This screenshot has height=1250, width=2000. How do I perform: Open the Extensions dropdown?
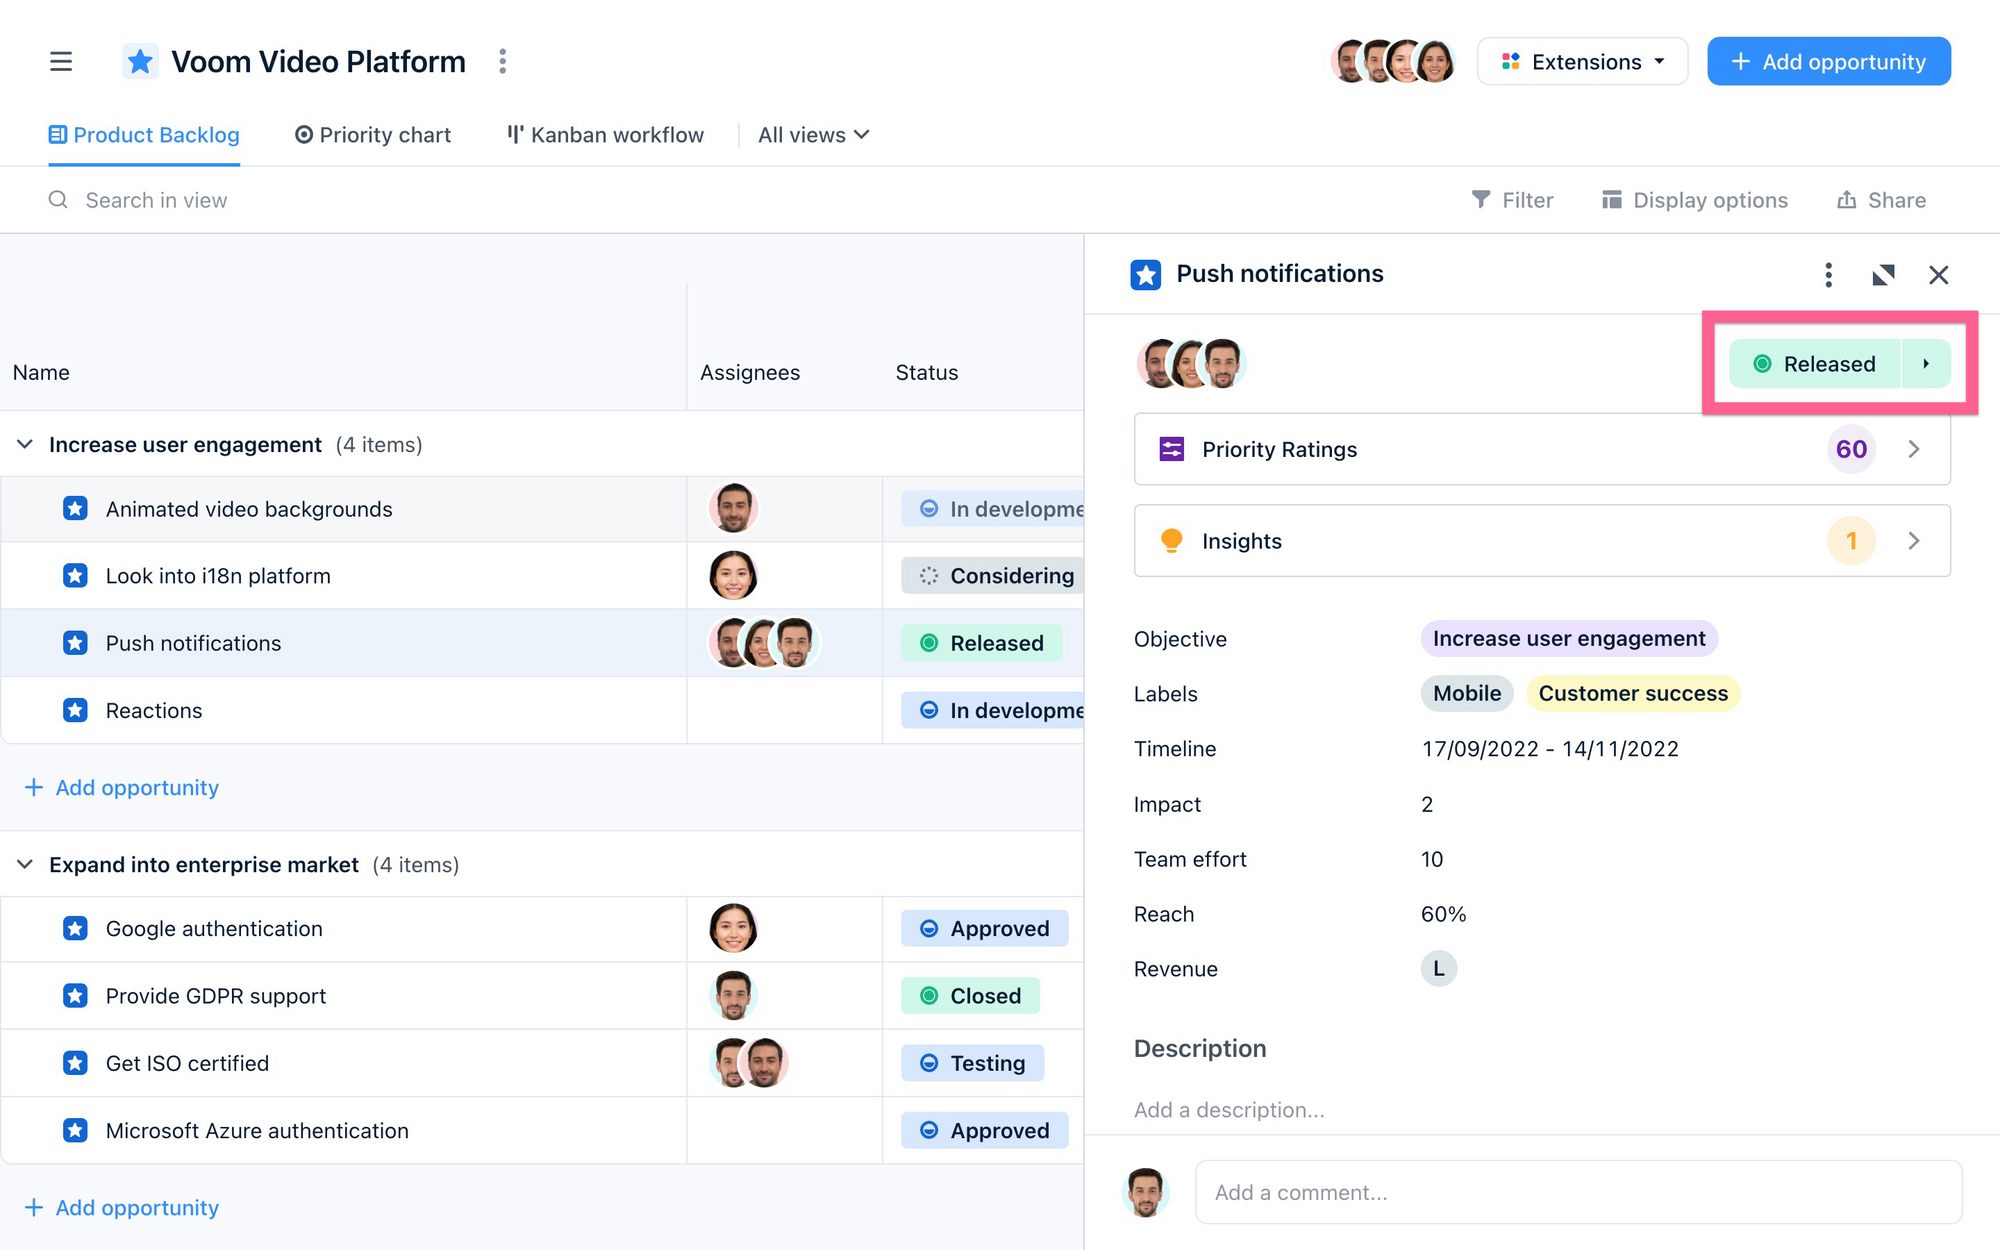[x=1582, y=62]
